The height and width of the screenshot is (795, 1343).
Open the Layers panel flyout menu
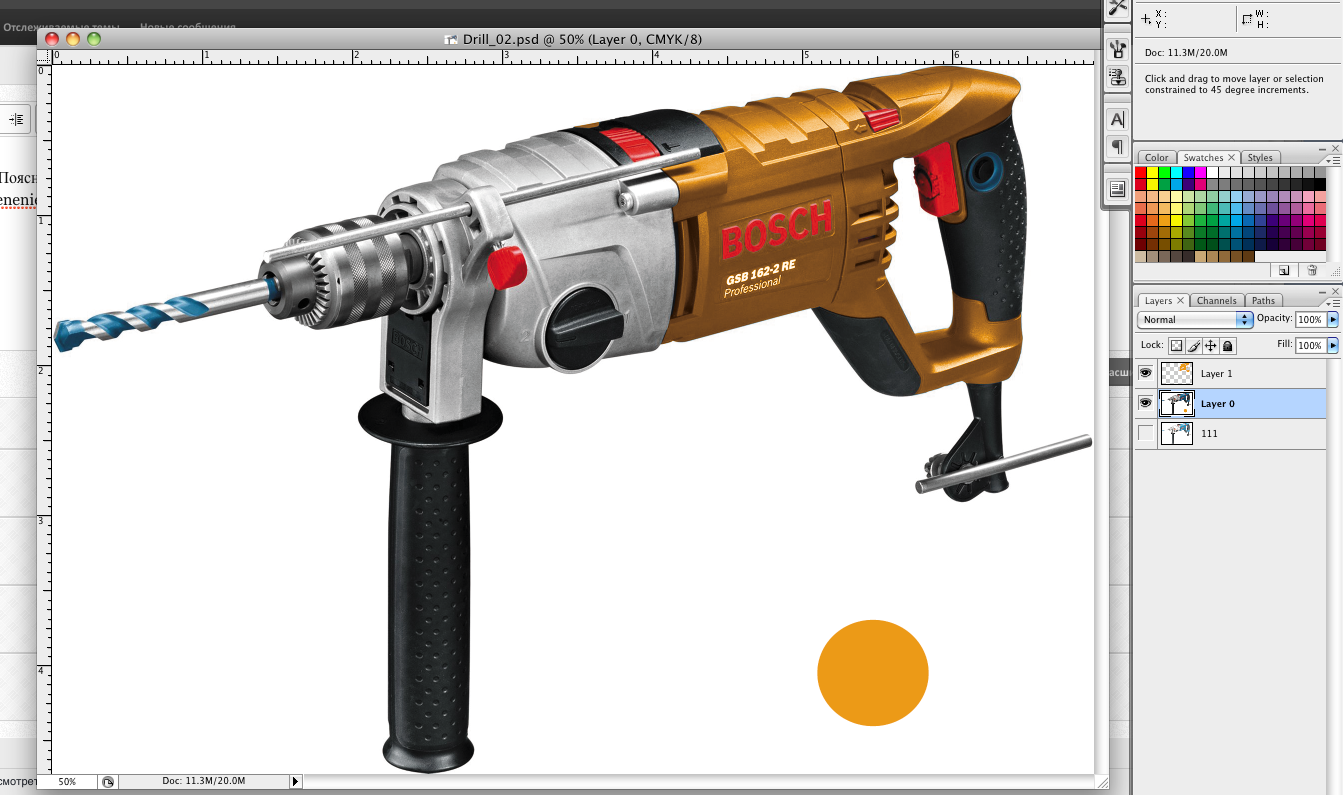click(x=1334, y=301)
